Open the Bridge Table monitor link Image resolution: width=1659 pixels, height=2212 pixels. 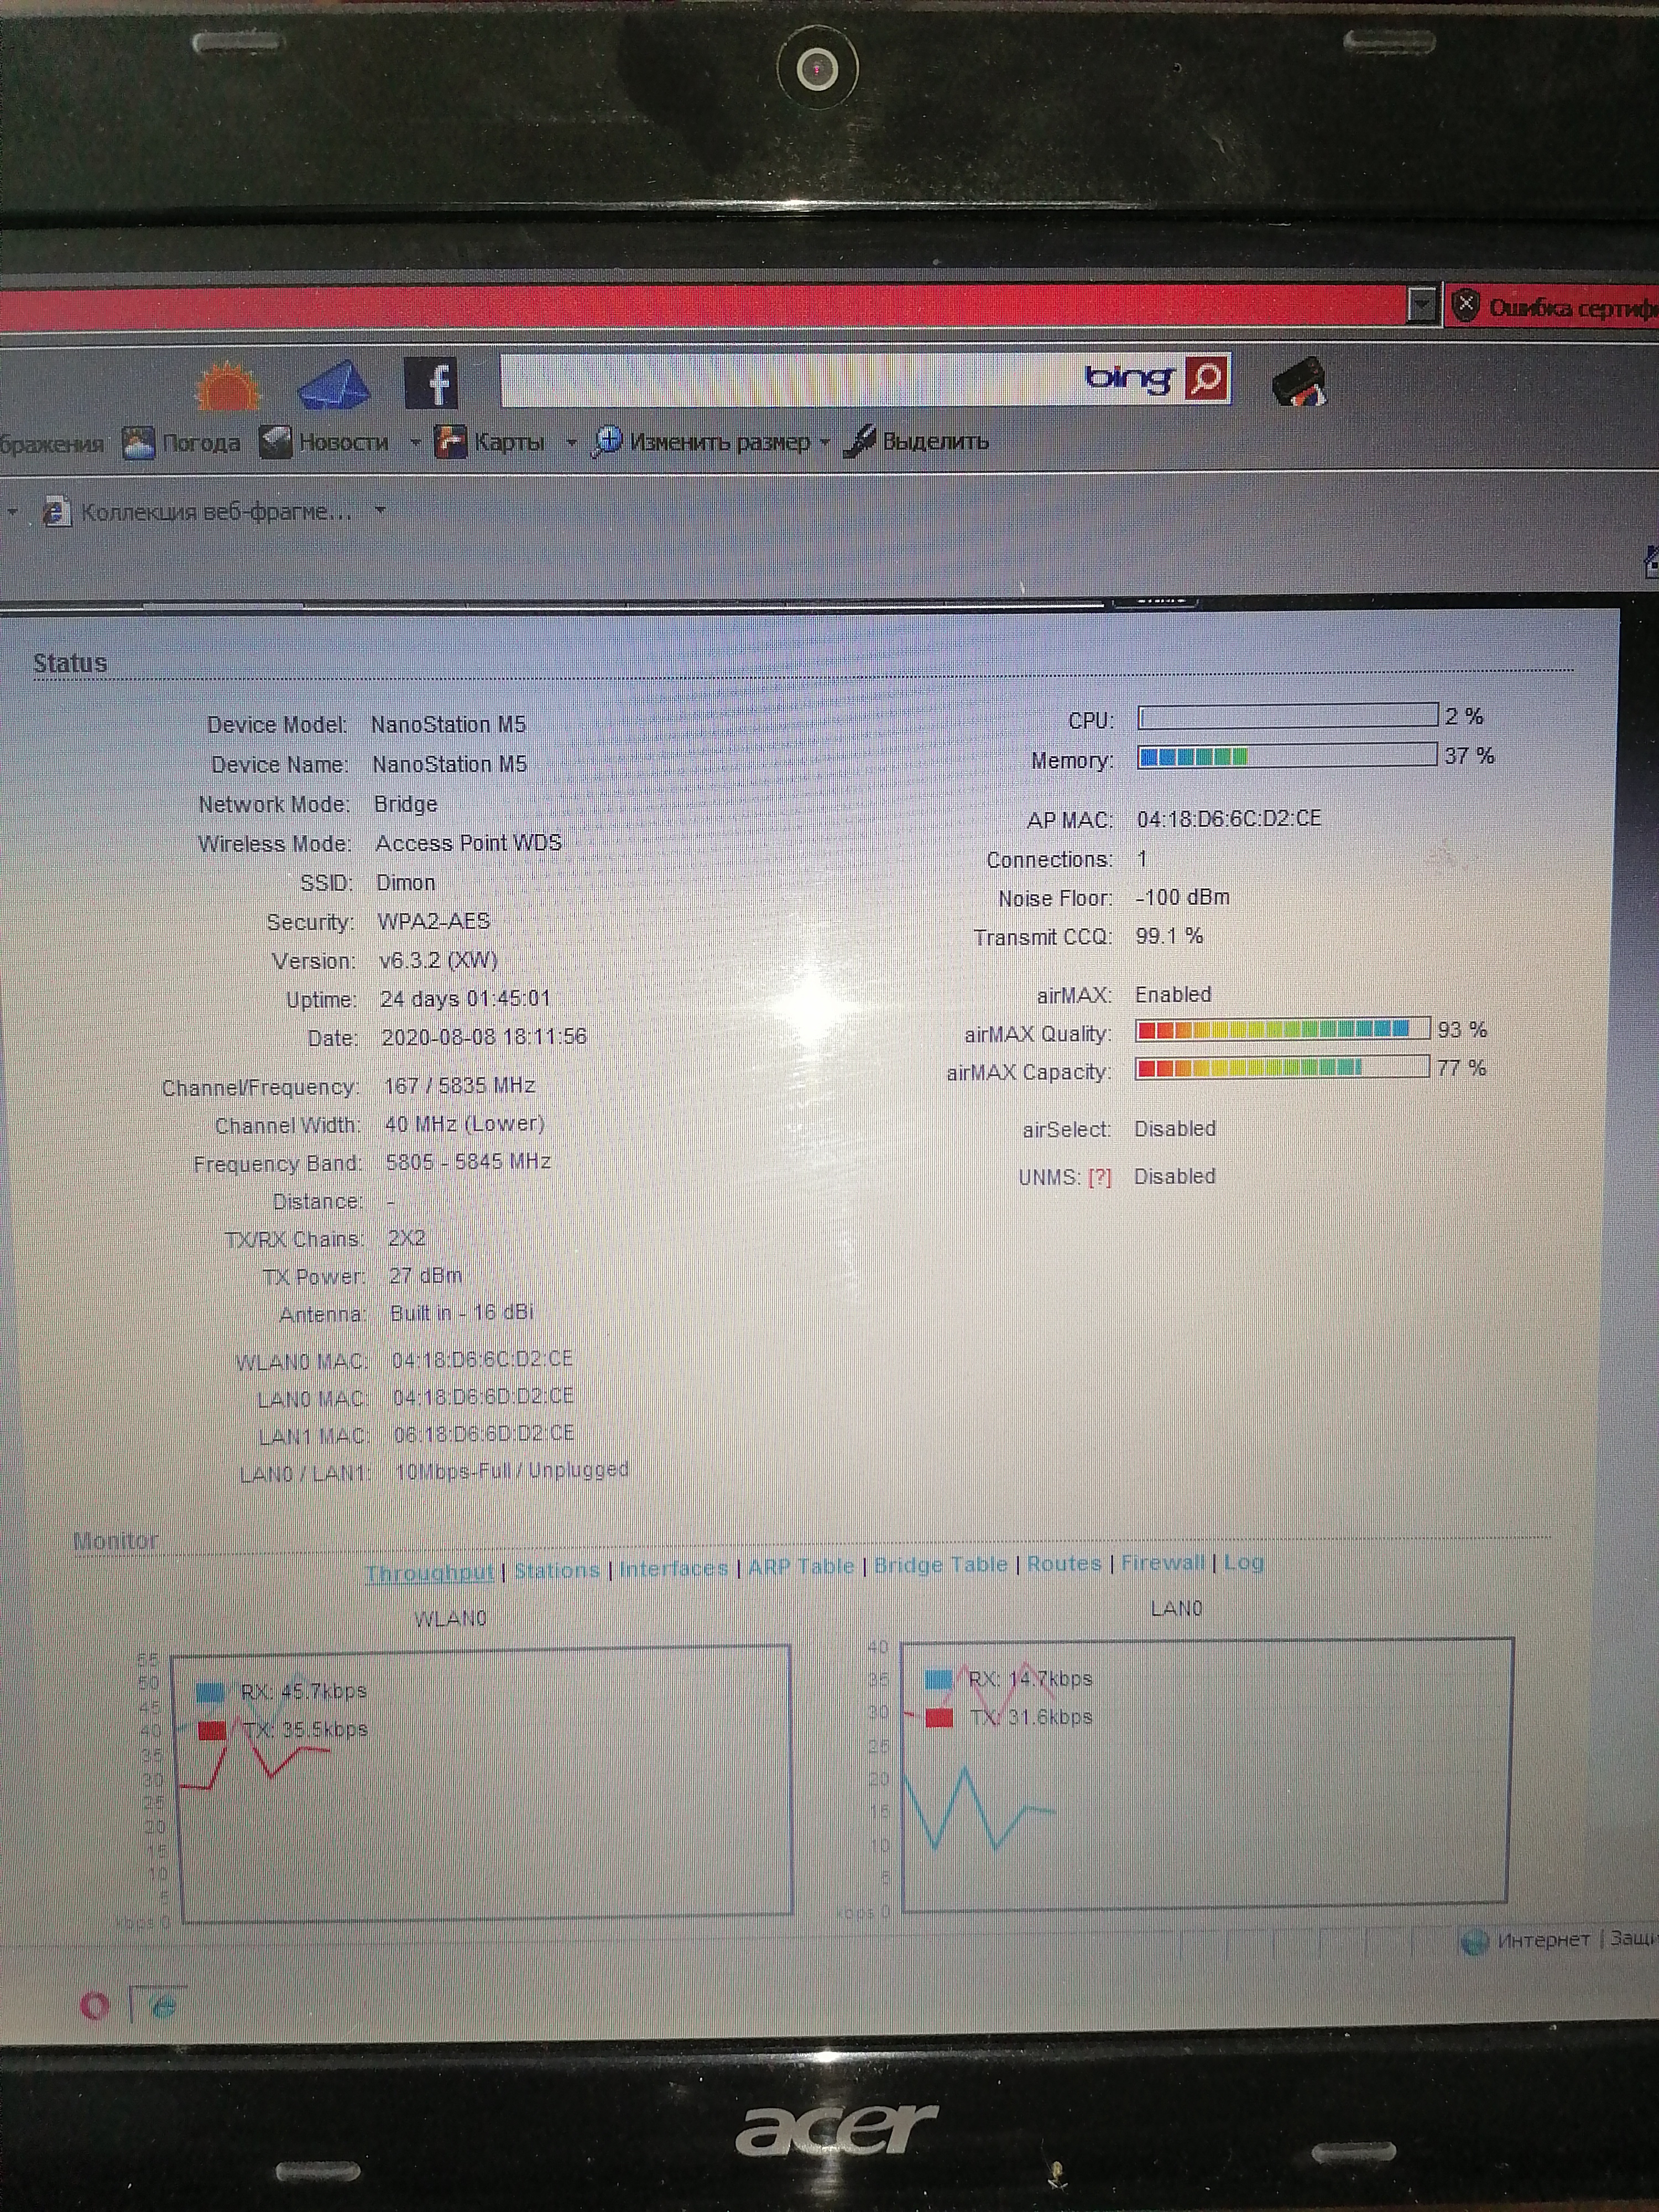pos(940,1565)
